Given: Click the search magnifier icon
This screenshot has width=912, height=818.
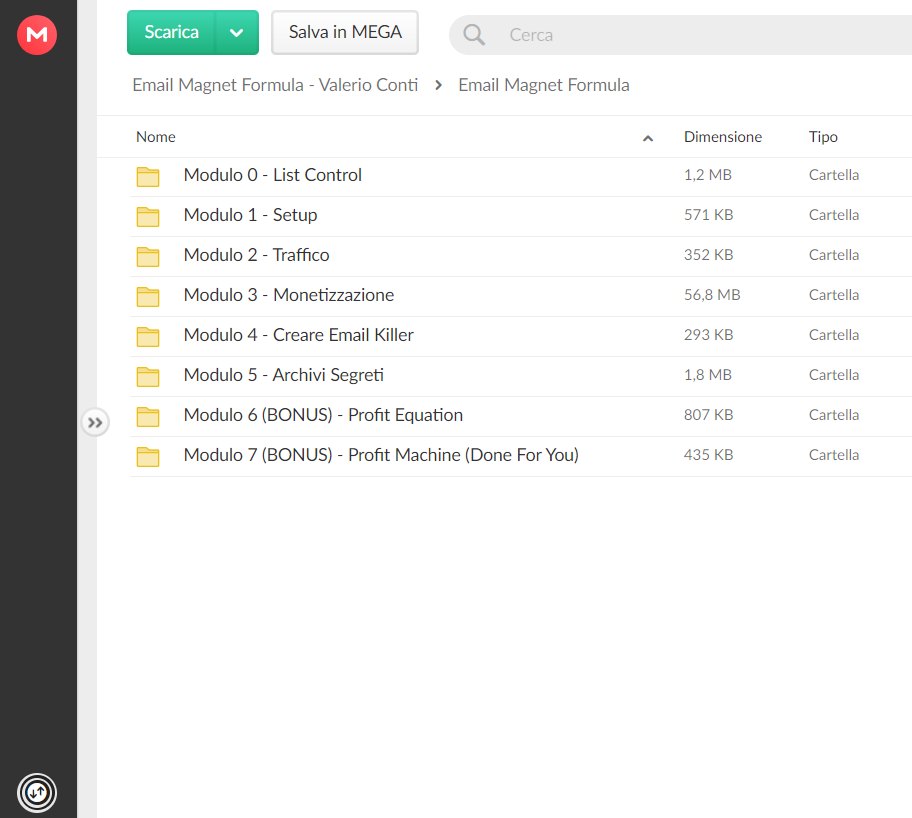Looking at the screenshot, I should point(474,35).
